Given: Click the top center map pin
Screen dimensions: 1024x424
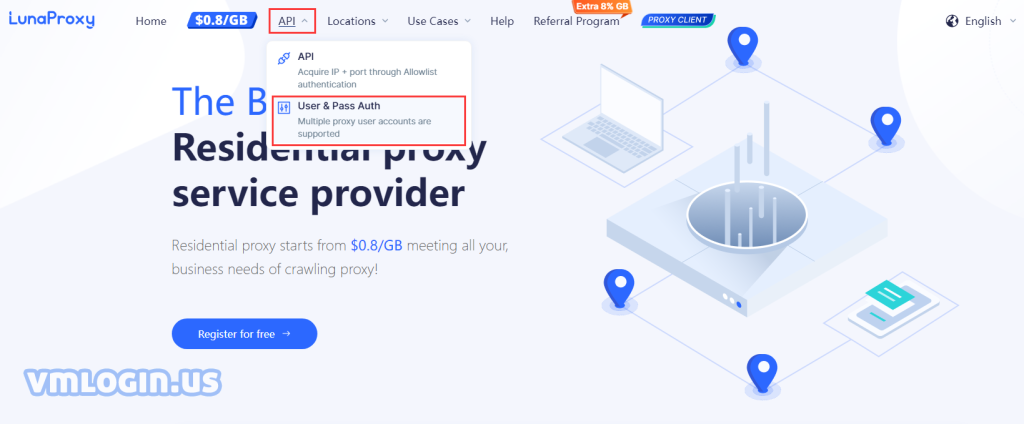Looking at the screenshot, I should point(743,46).
